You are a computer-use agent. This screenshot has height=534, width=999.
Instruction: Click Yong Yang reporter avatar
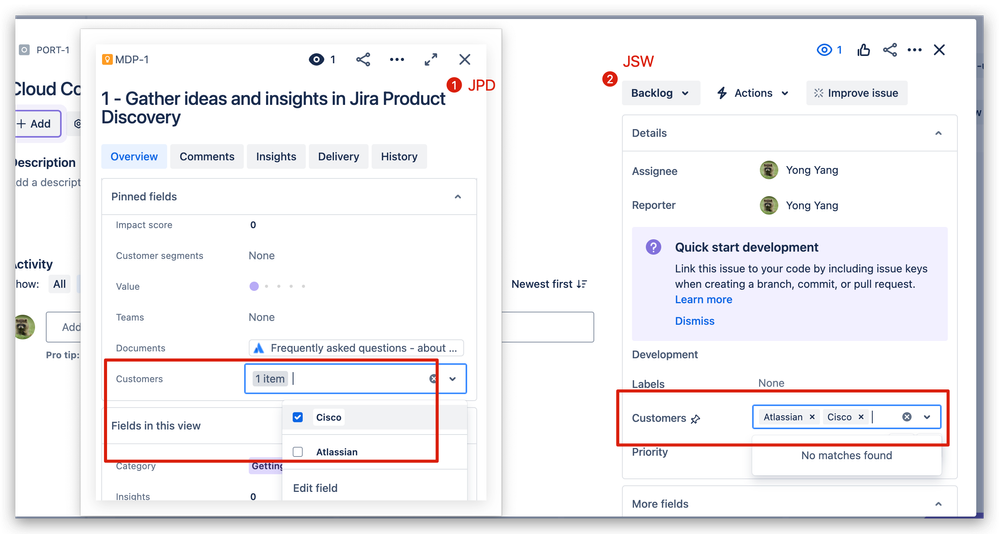tap(769, 205)
